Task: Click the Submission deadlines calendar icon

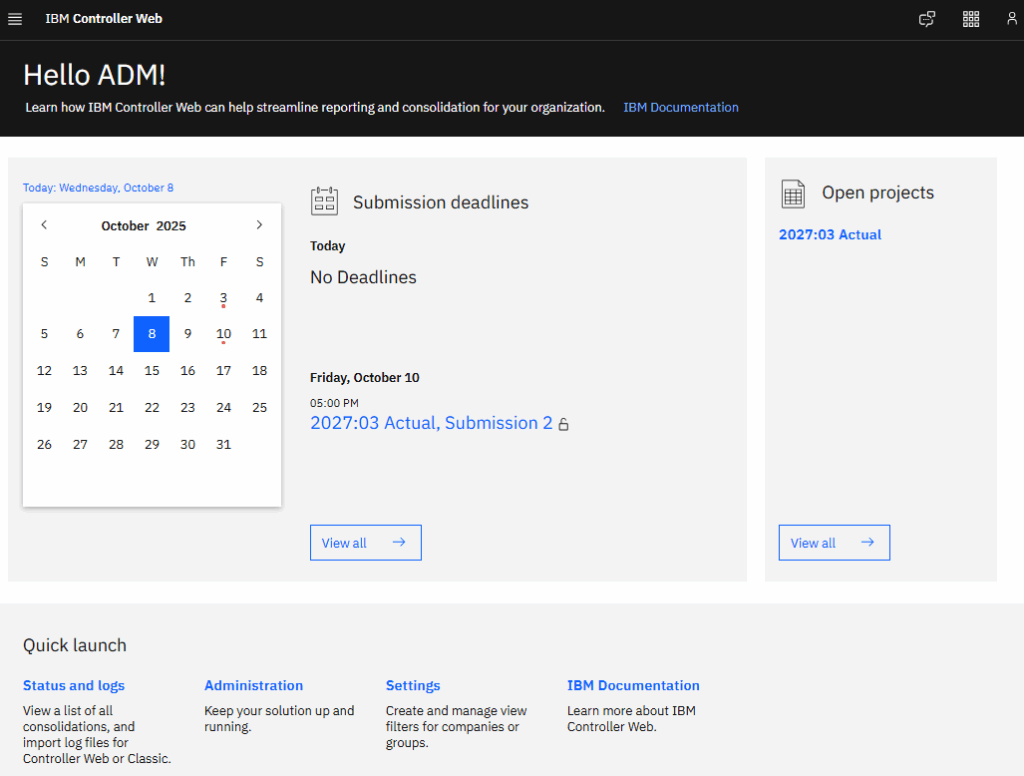Action: [x=324, y=201]
